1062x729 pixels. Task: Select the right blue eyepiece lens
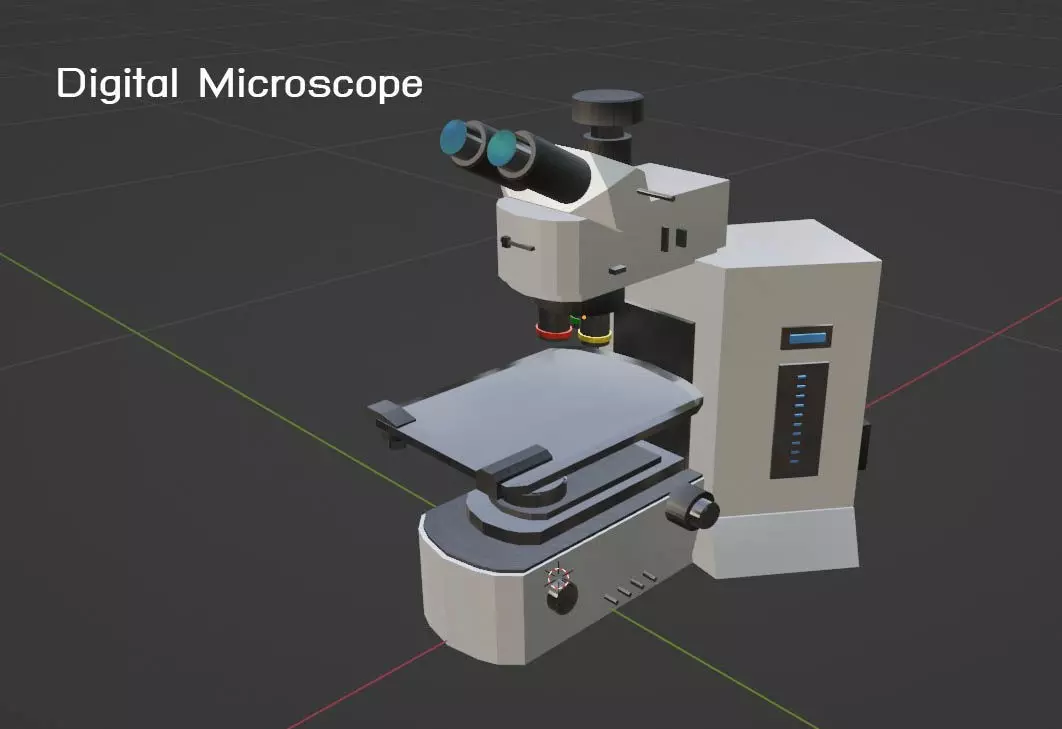tap(502, 148)
